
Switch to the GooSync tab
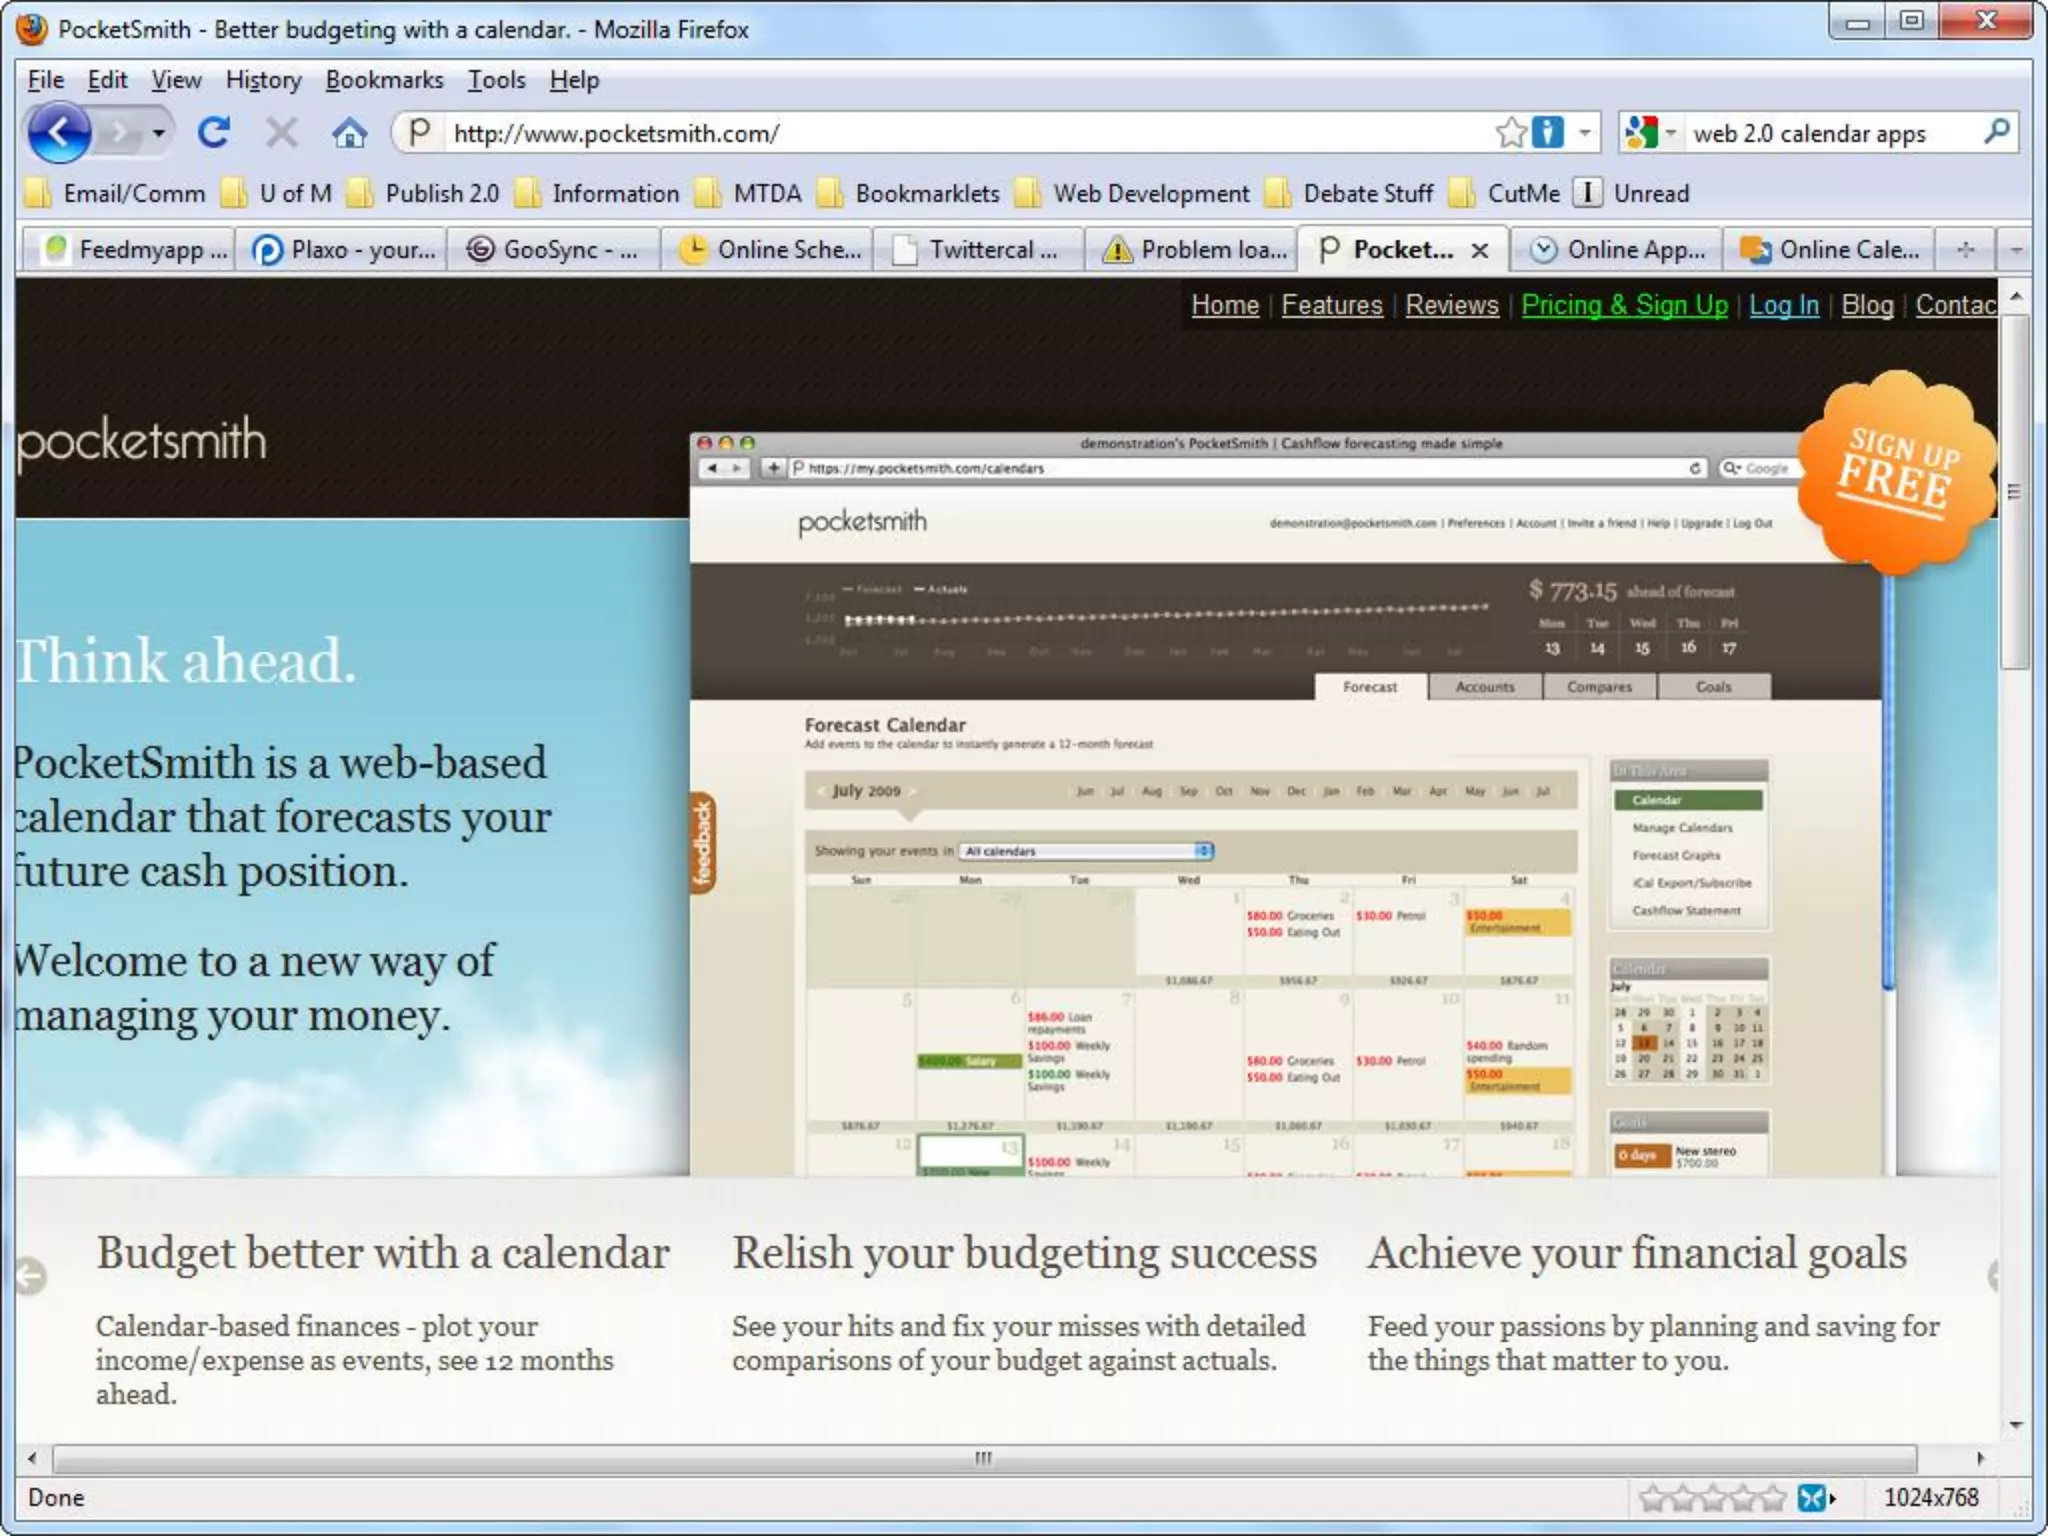(x=553, y=249)
